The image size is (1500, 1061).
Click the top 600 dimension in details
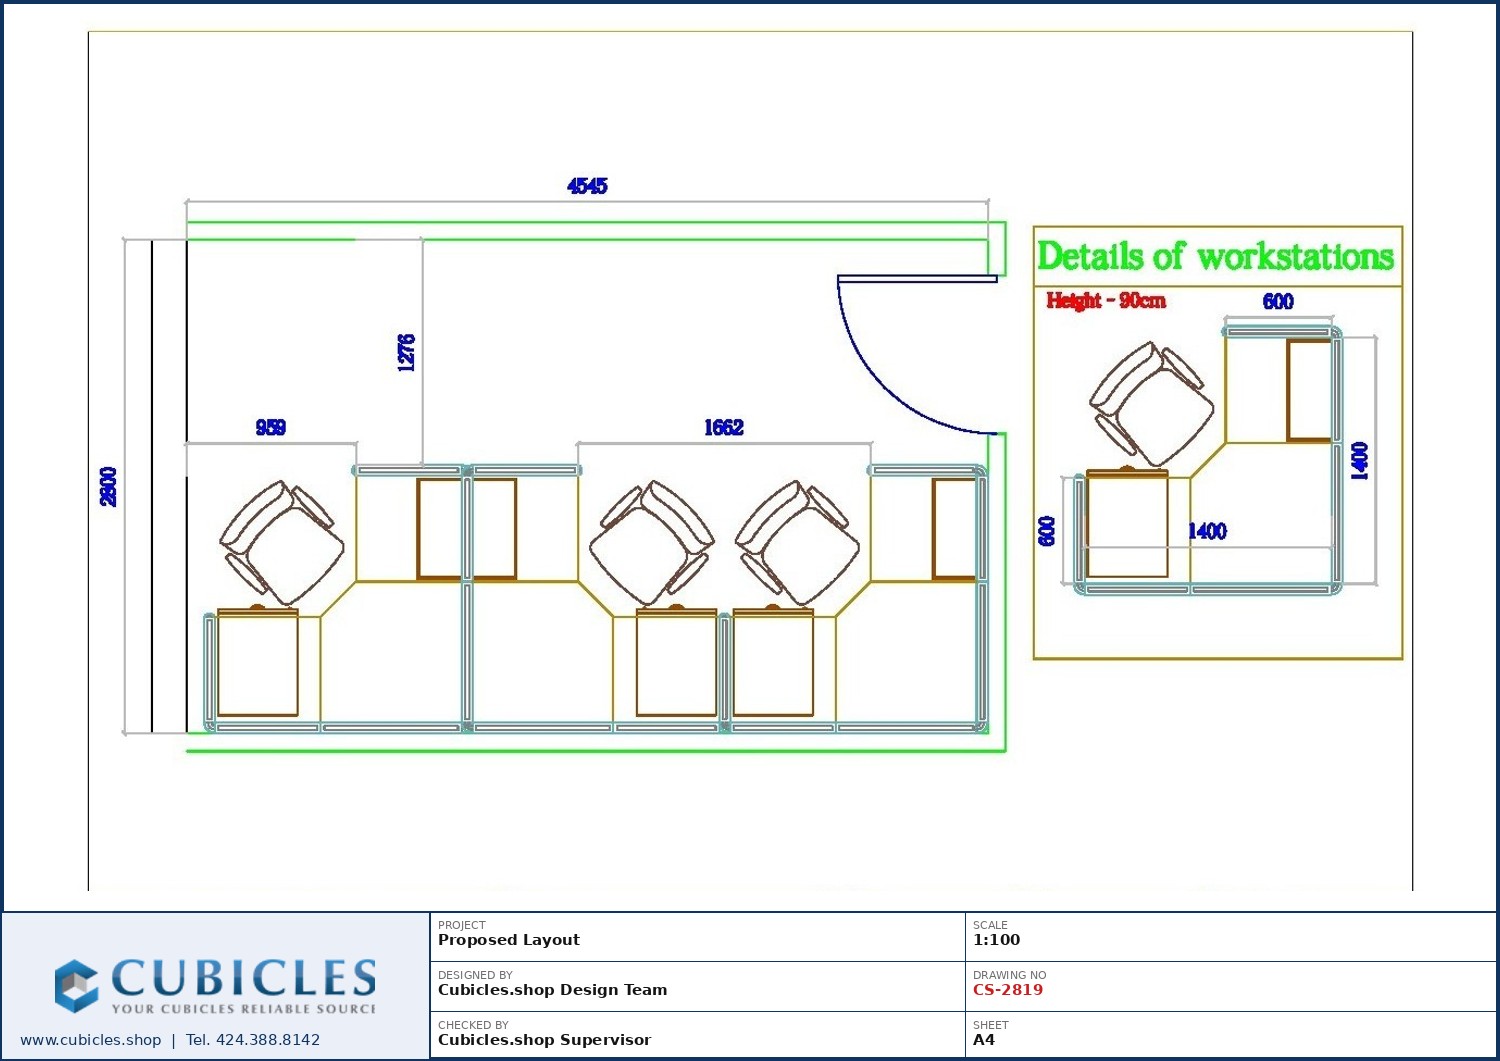(1278, 302)
